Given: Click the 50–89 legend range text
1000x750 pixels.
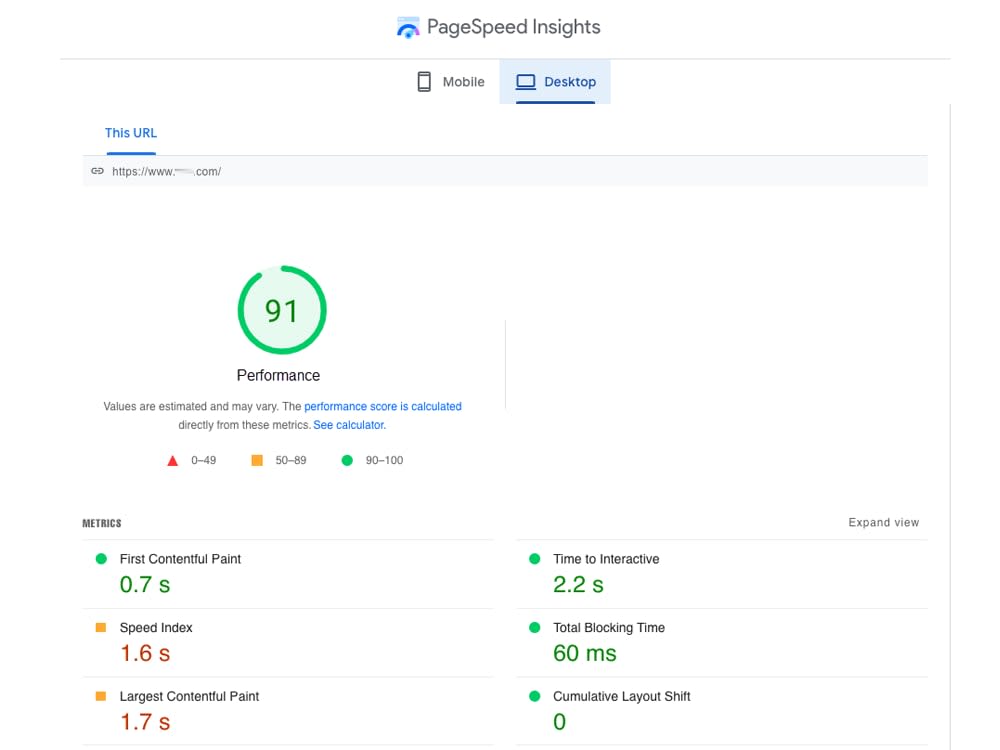Looking at the screenshot, I should pyautogui.click(x=291, y=460).
